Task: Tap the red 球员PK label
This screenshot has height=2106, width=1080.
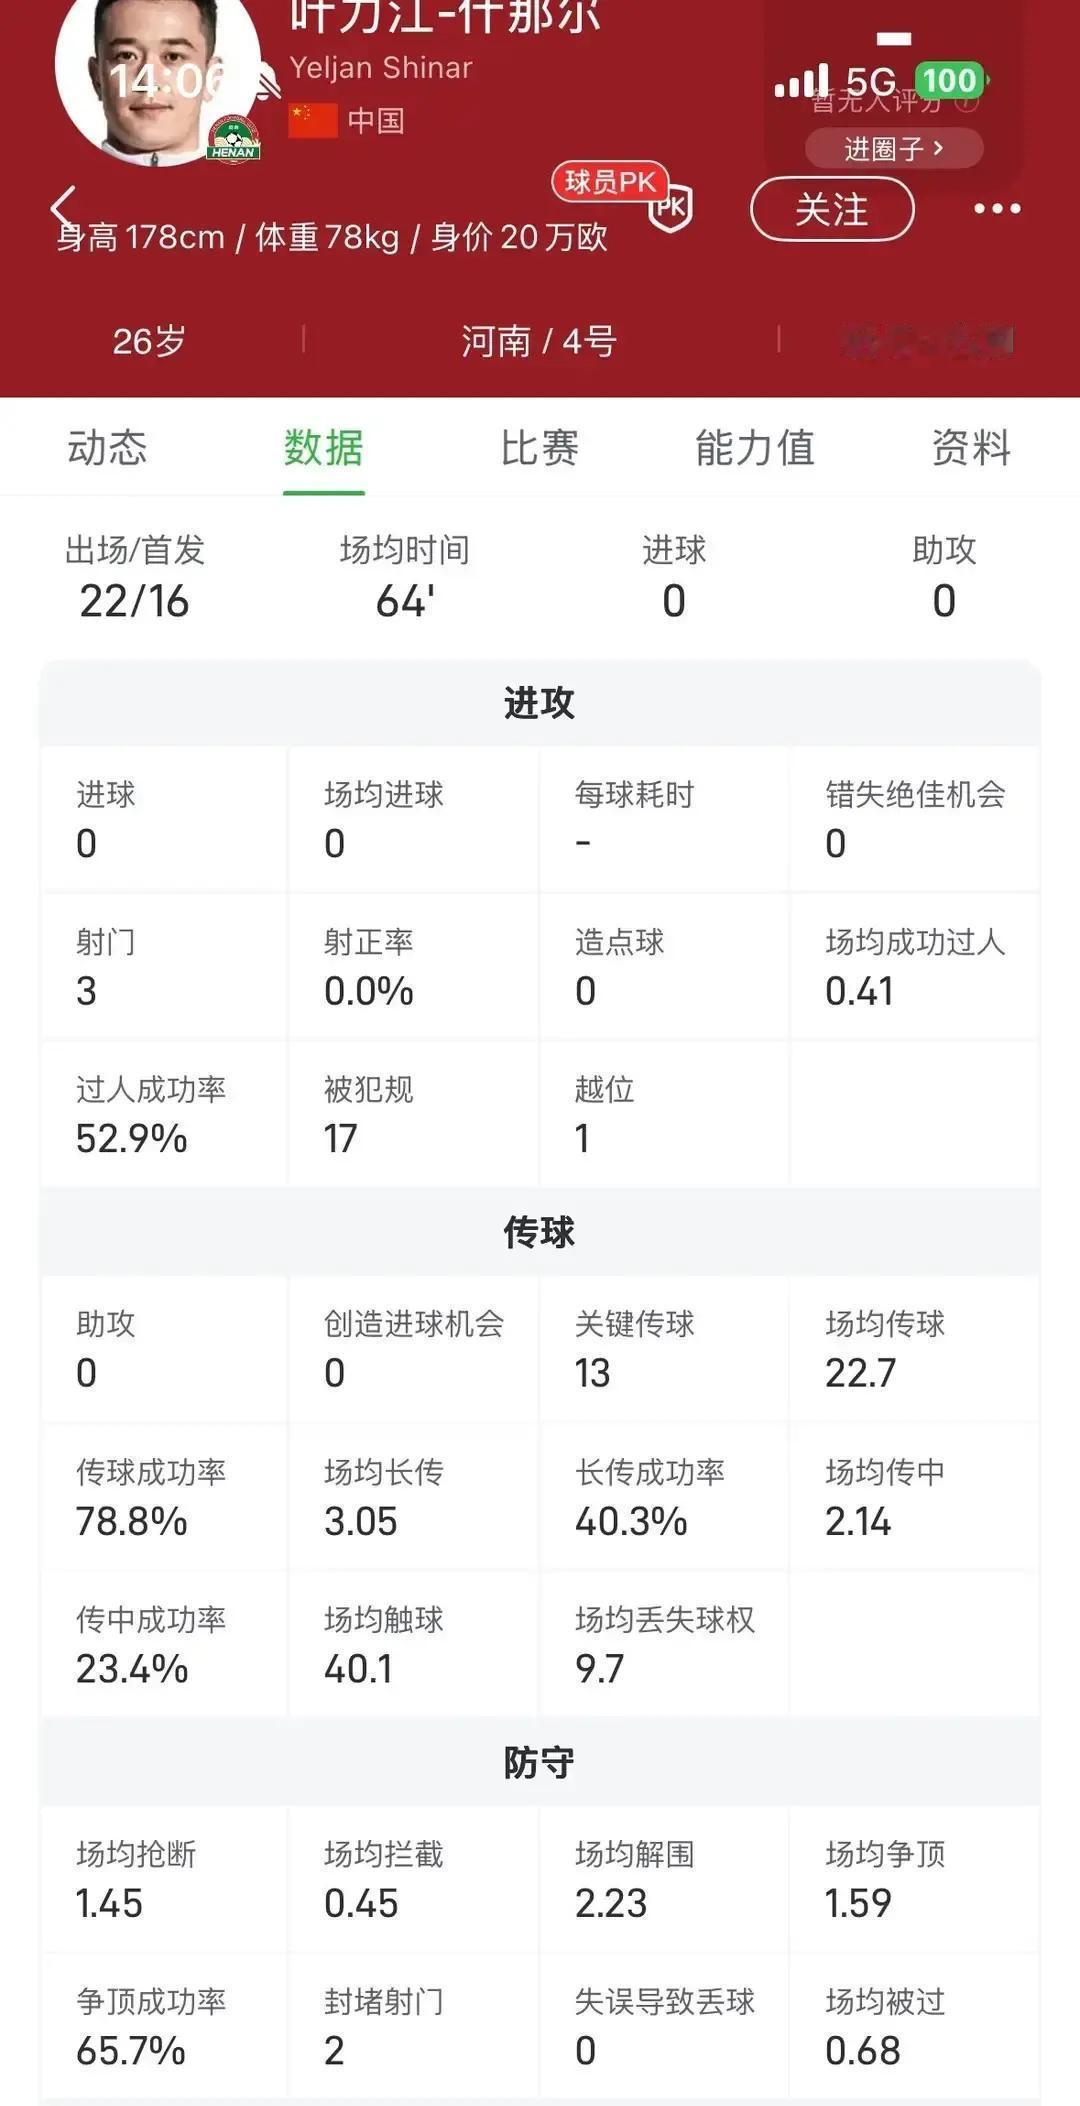Action: 609,181
